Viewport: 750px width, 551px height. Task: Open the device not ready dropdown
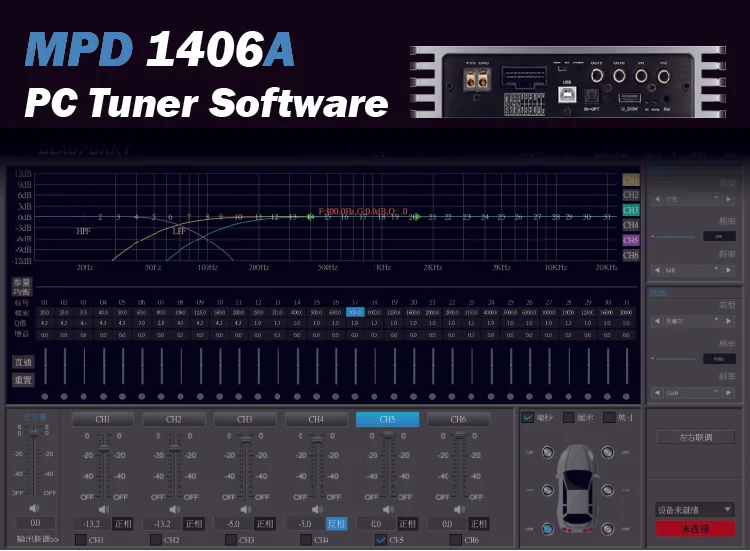pos(695,510)
